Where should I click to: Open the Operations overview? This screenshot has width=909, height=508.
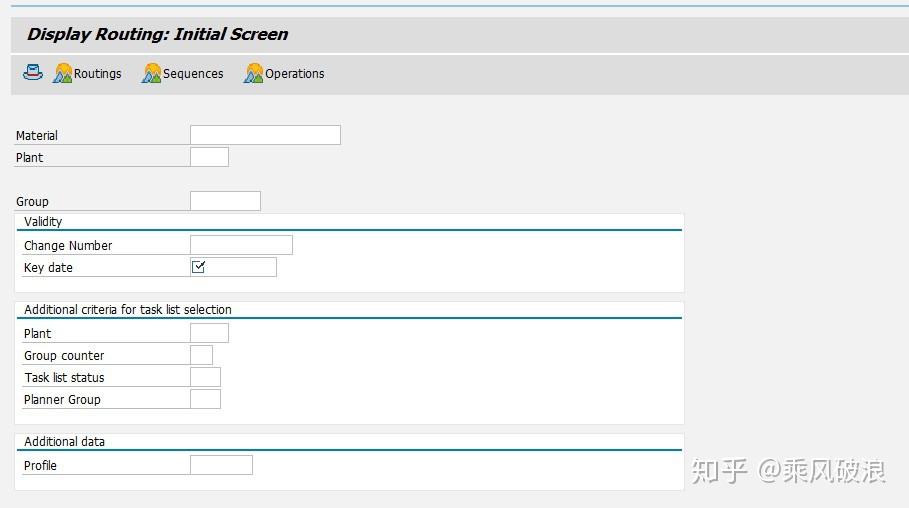(294, 74)
